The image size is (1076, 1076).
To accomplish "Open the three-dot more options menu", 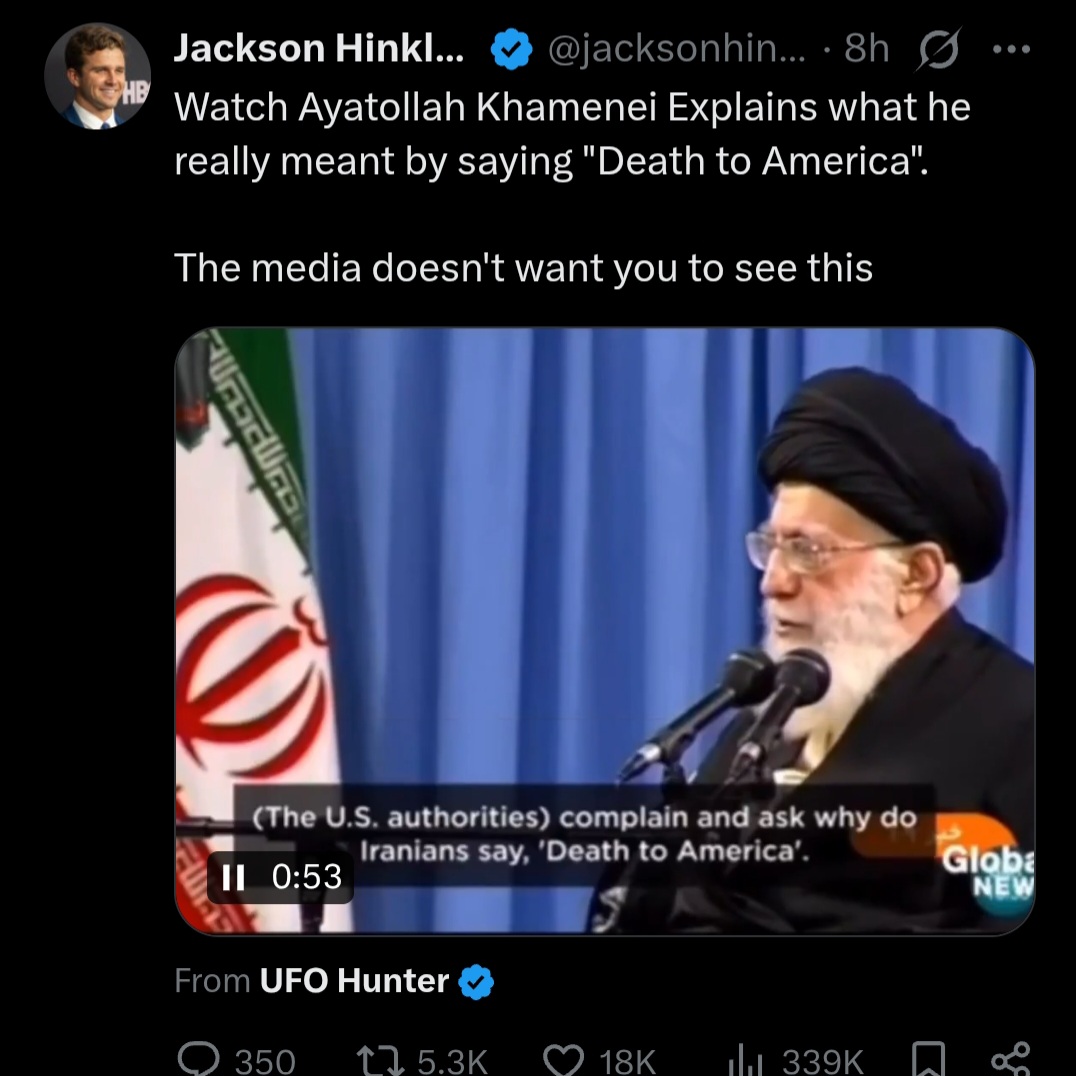I will coord(1011,49).
